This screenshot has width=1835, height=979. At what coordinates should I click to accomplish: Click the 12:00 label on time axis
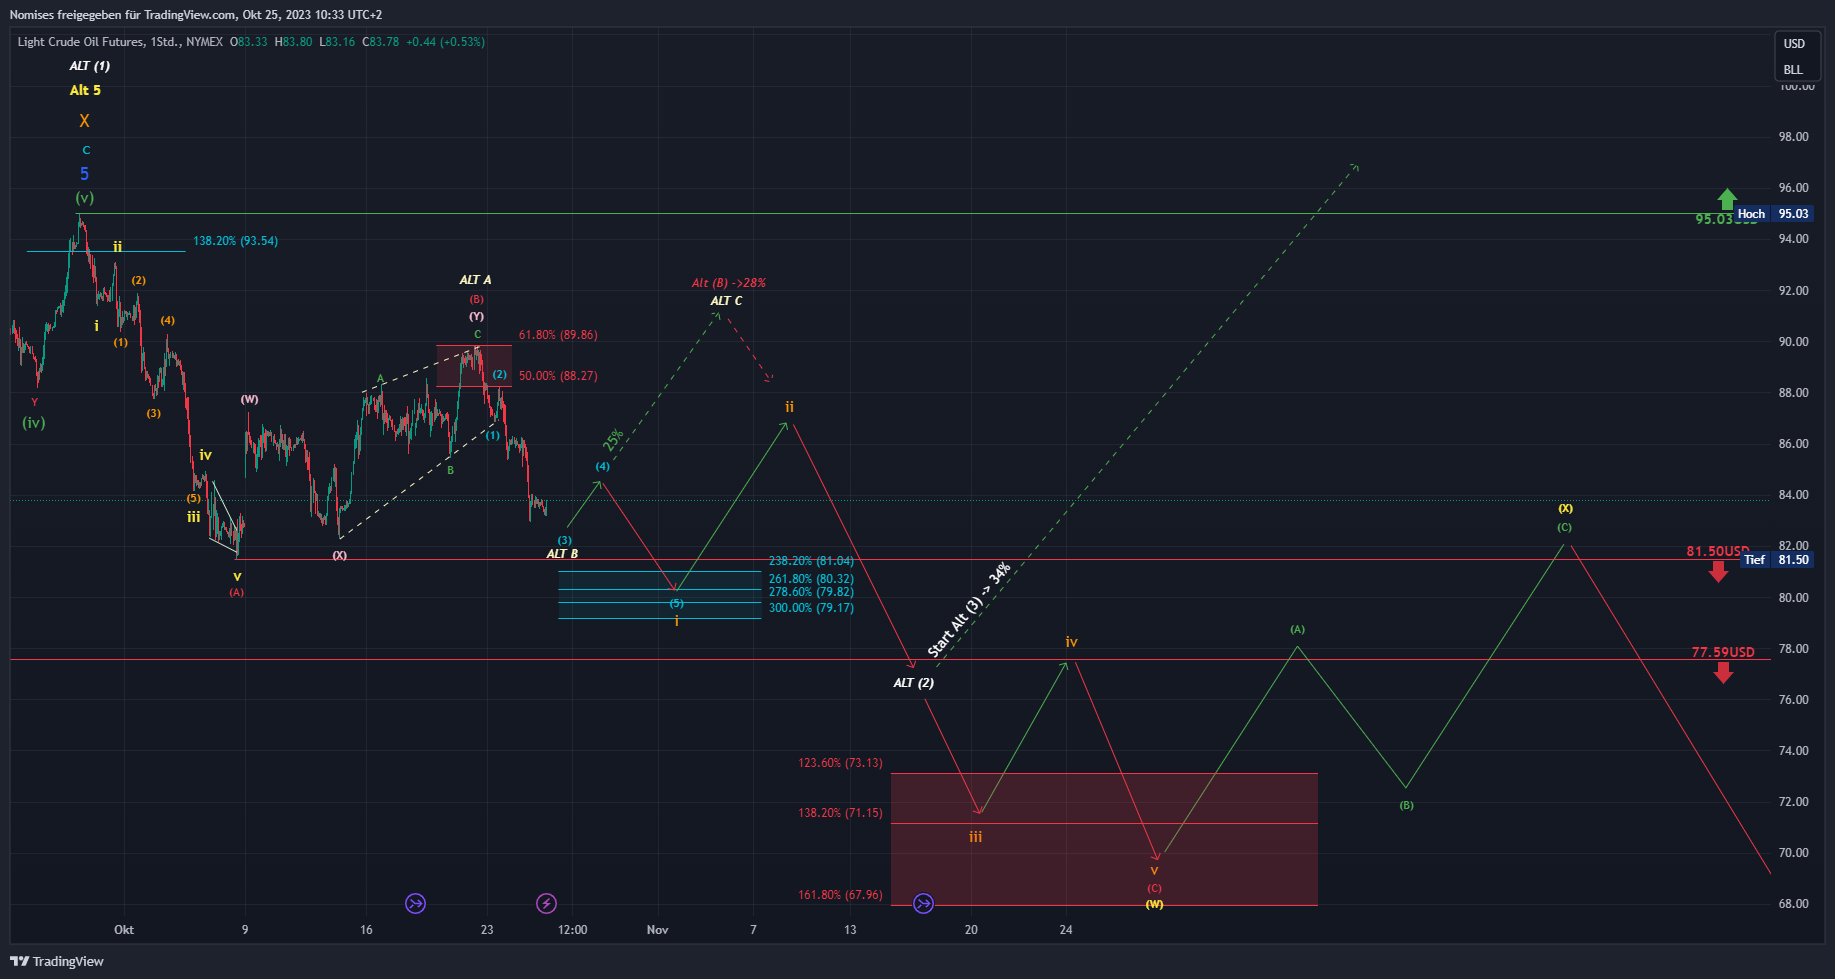(x=572, y=930)
